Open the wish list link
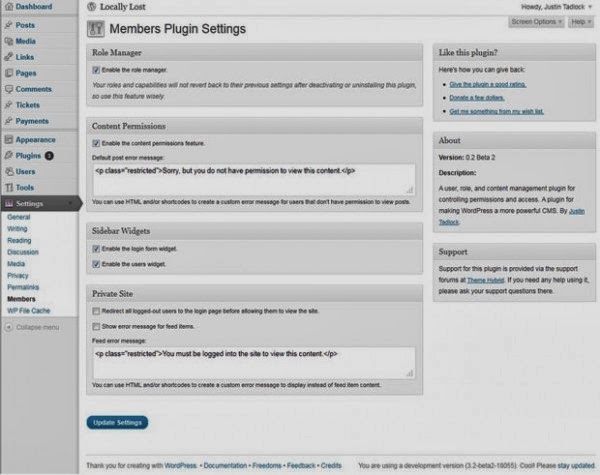This screenshot has width=600, height=475. point(496,111)
